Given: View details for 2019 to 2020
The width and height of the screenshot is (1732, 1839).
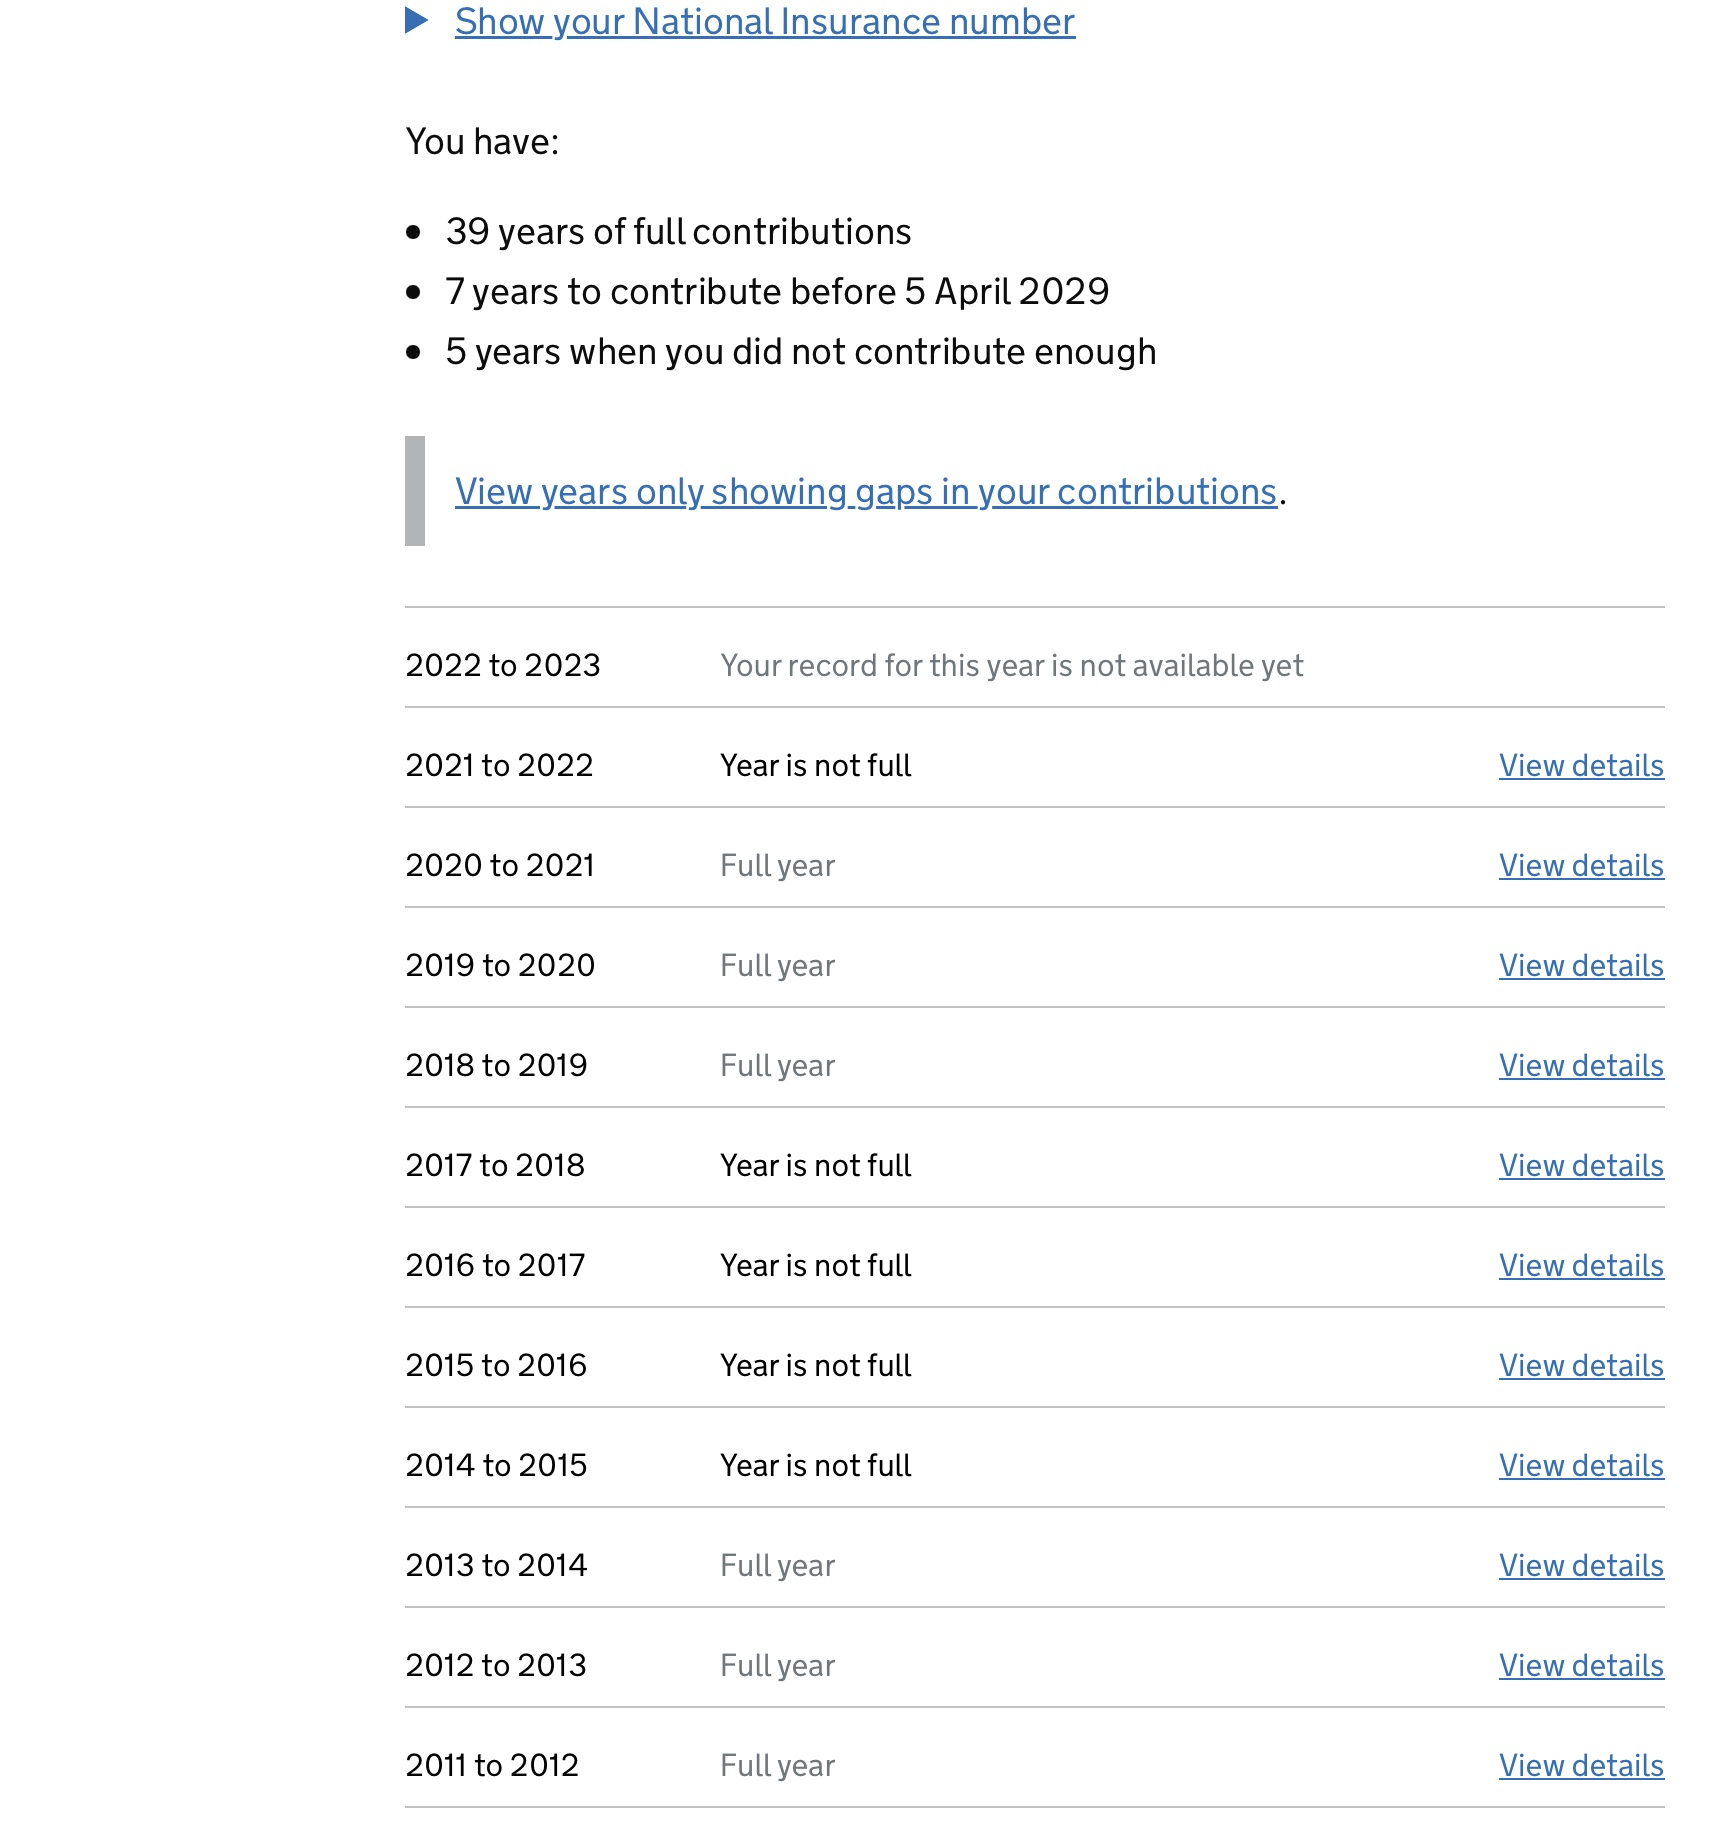Looking at the screenshot, I should pyautogui.click(x=1581, y=966).
